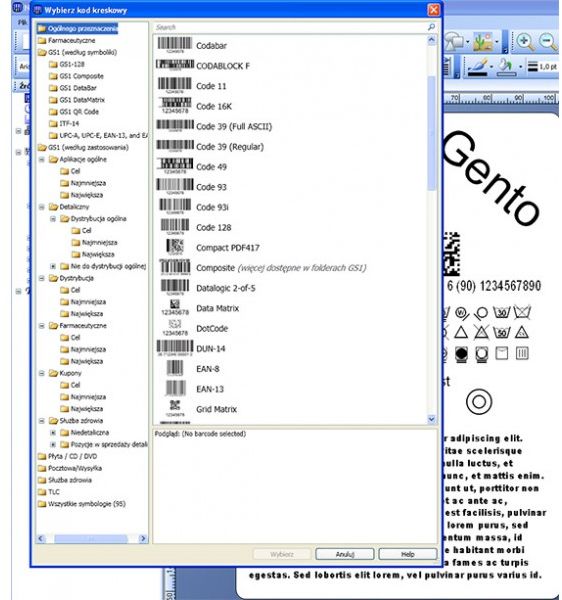Click the Help button

[x=408, y=554]
